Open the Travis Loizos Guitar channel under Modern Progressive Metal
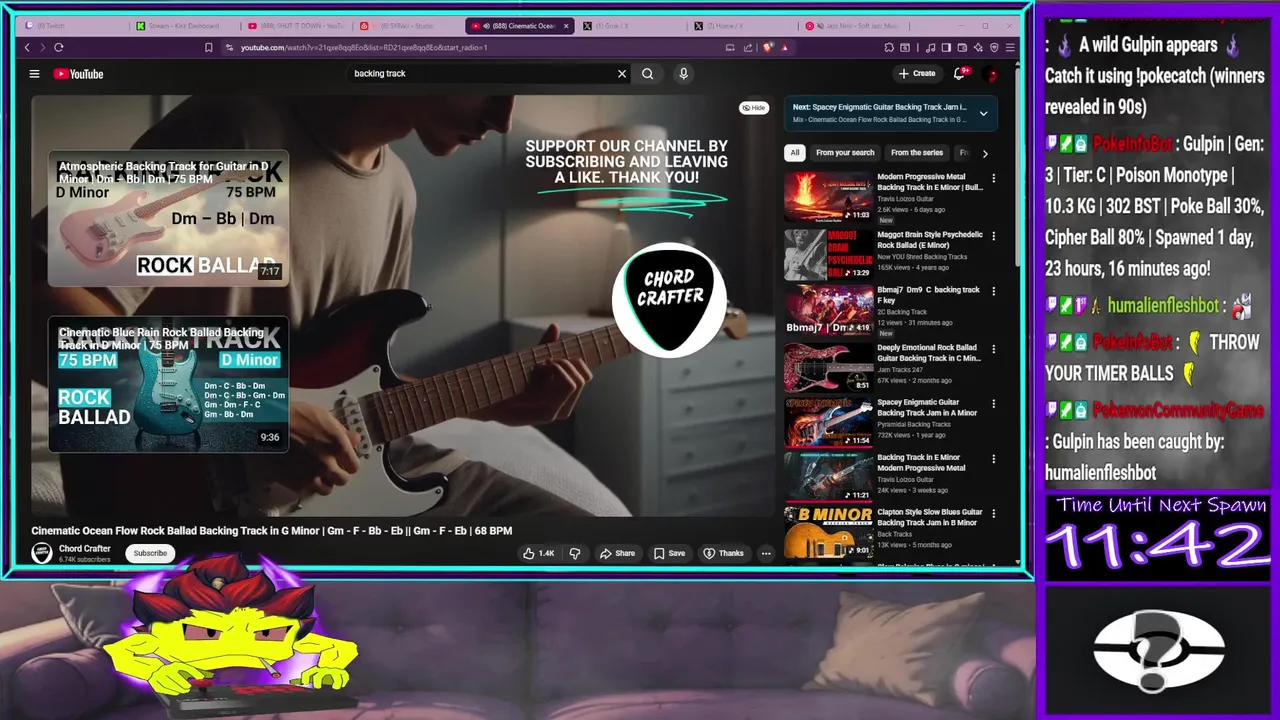The image size is (1280, 720). coord(908,198)
